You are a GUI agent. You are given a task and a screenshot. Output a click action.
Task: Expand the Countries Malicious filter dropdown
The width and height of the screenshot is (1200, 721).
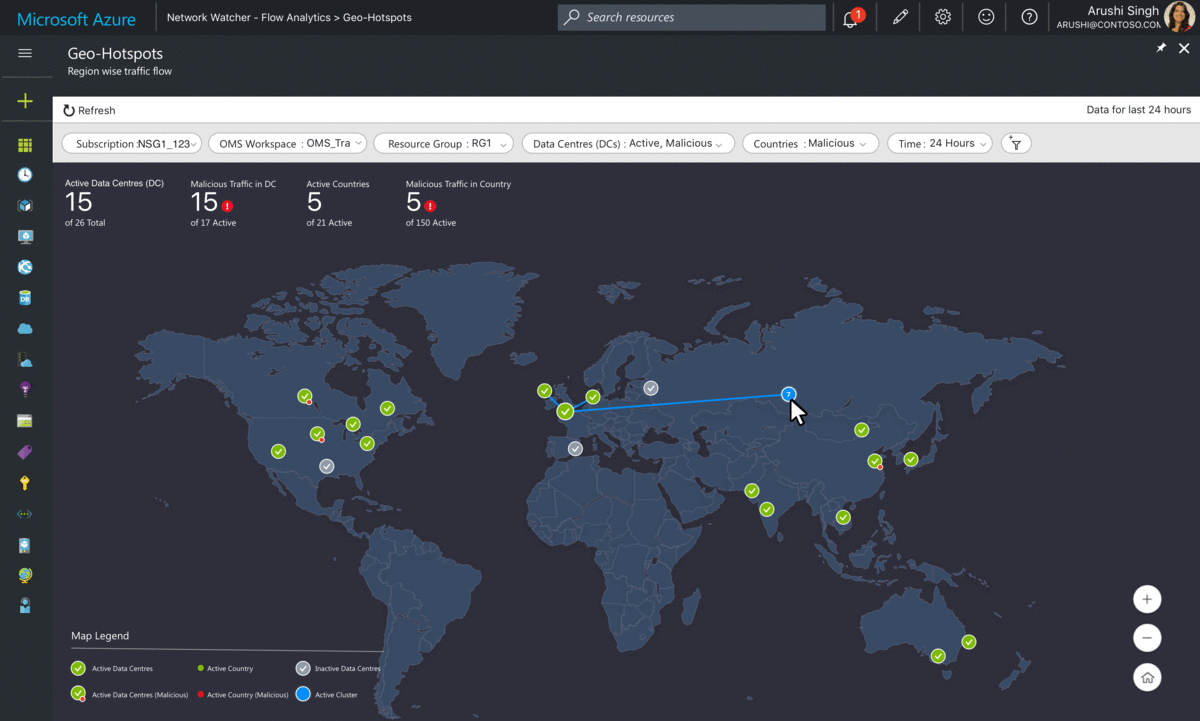[x=810, y=144]
